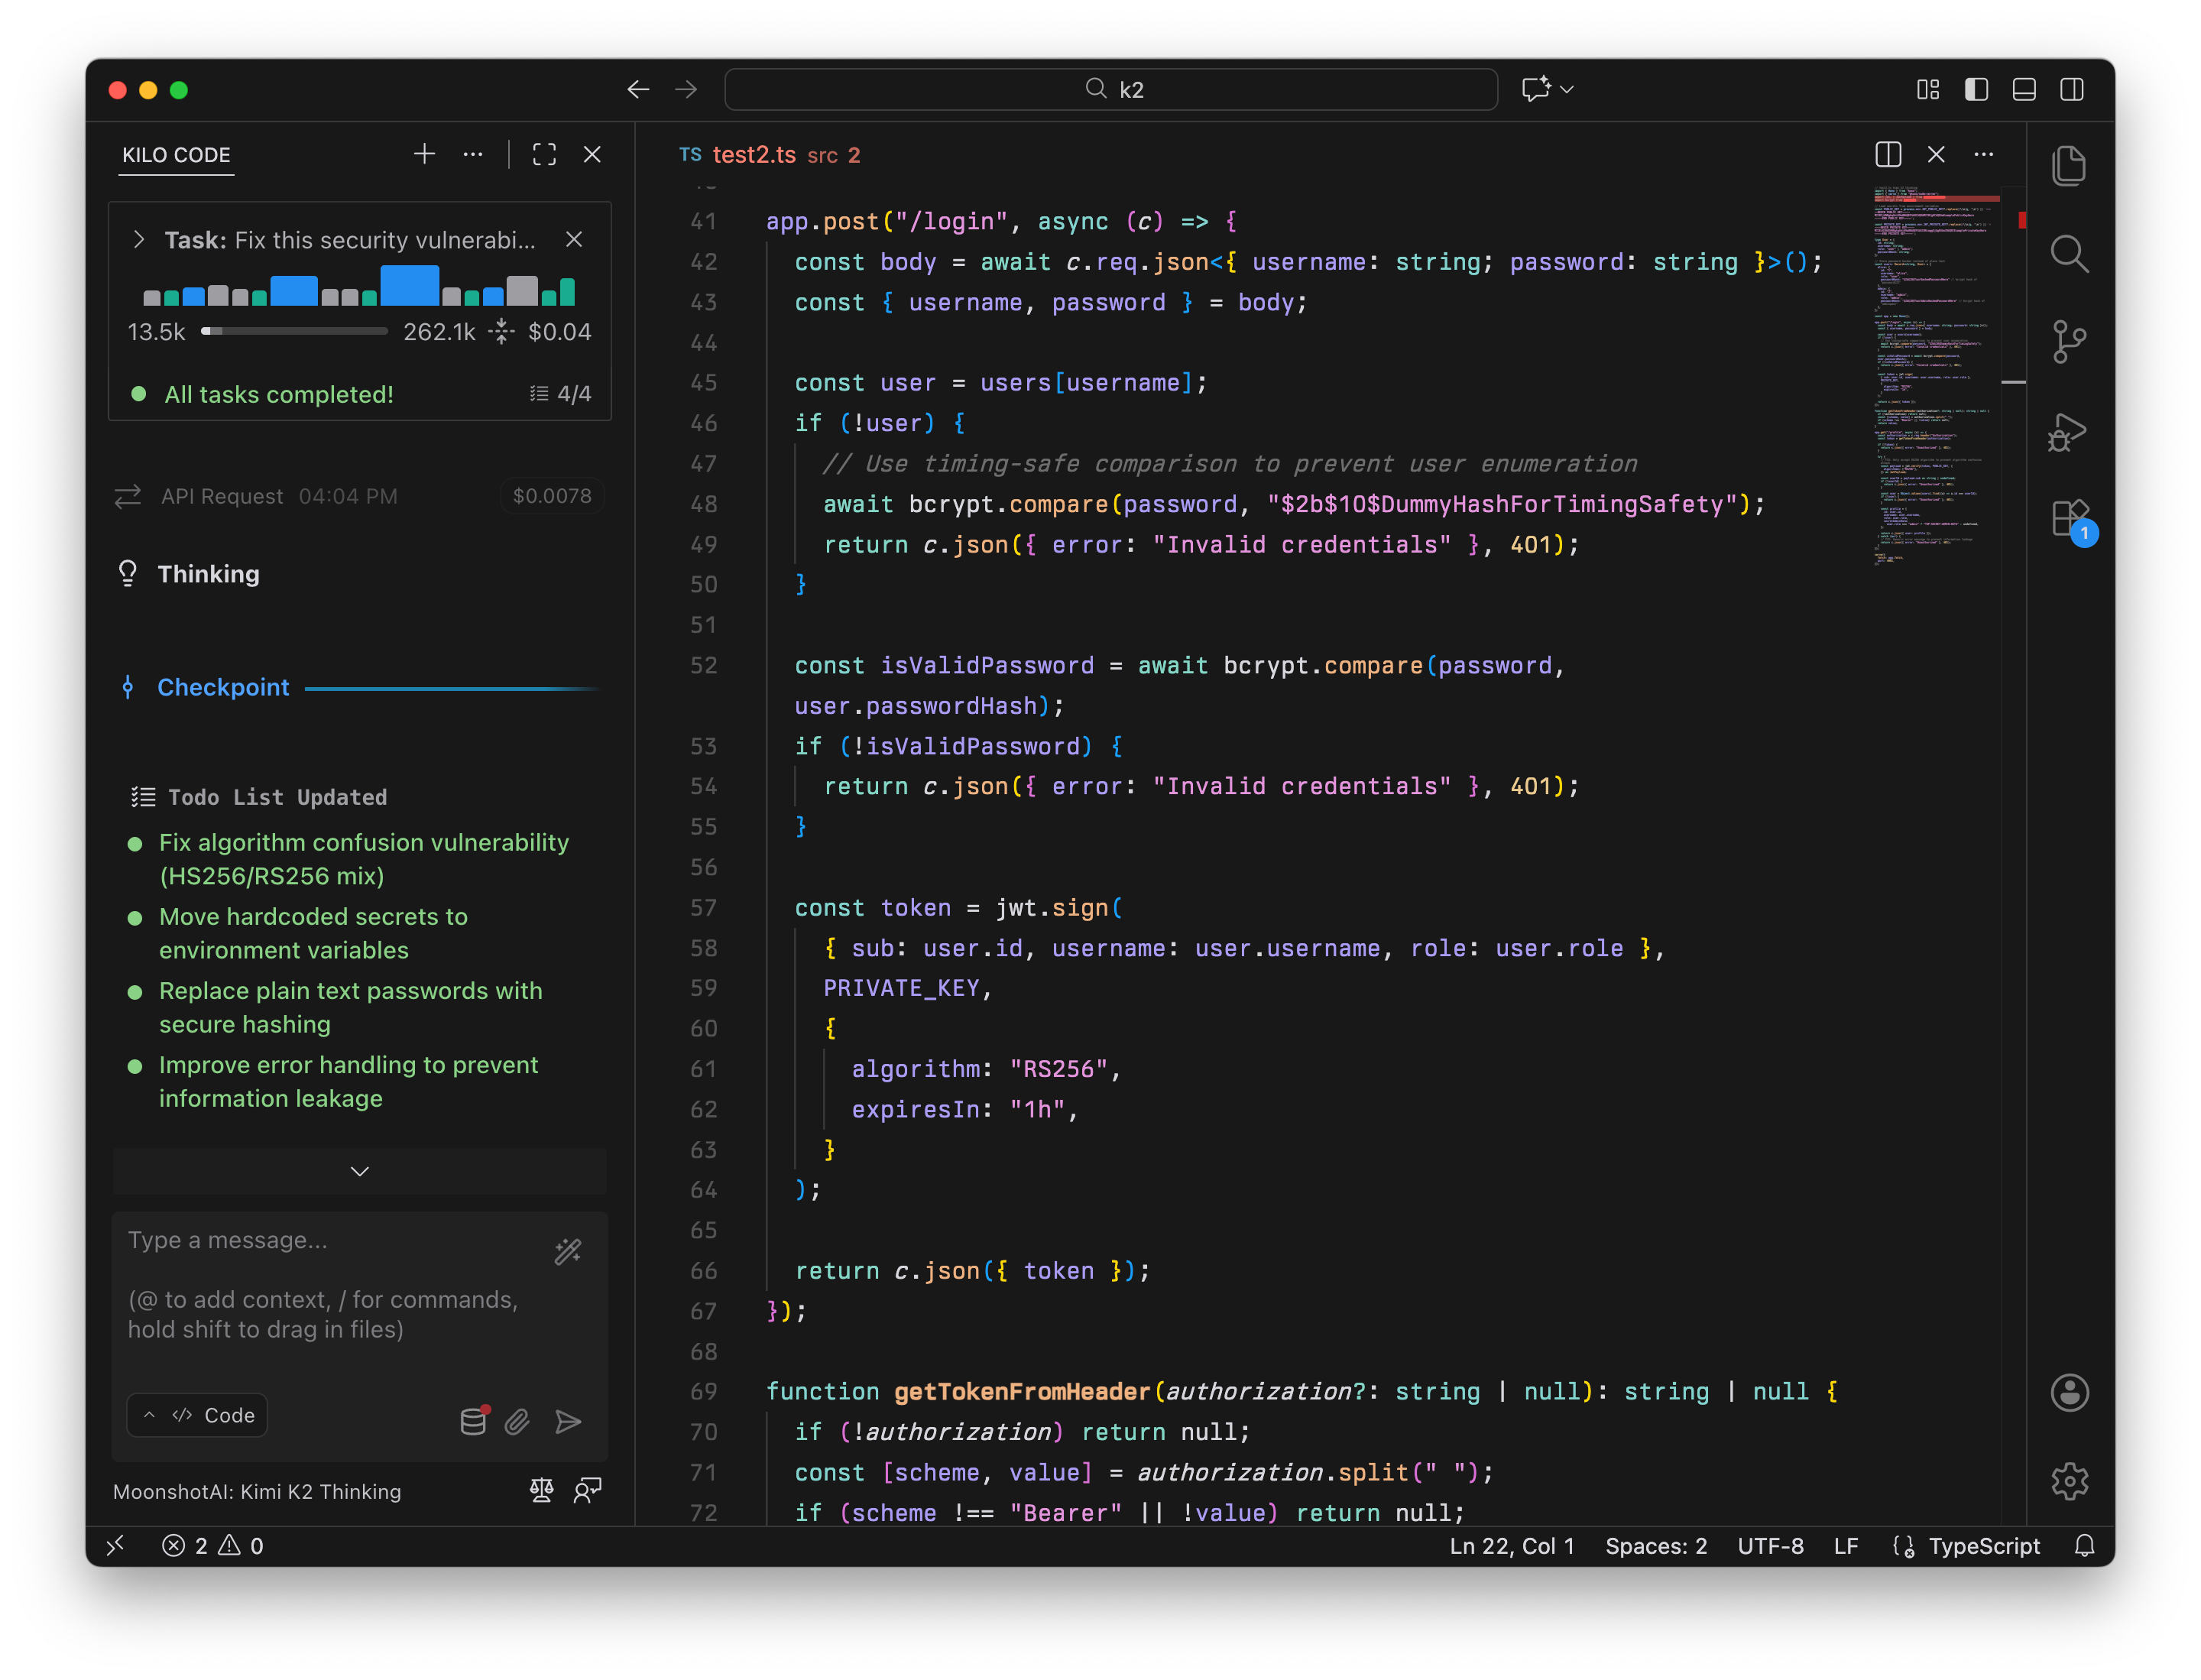Screen dimensions: 2201x1680
Task: Attach a file with the paperclip icon
Action: pyautogui.click(x=517, y=1421)
